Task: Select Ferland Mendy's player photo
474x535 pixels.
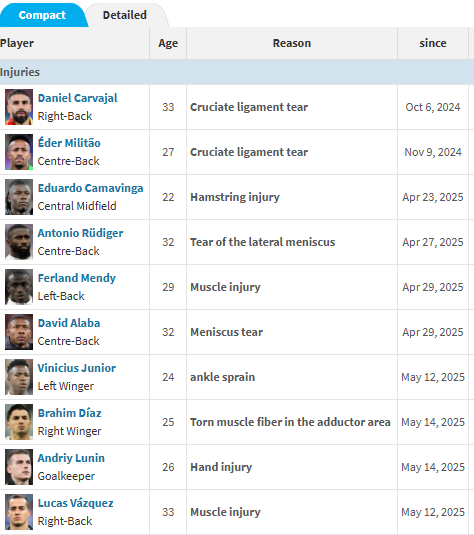Action: point(19,287)
